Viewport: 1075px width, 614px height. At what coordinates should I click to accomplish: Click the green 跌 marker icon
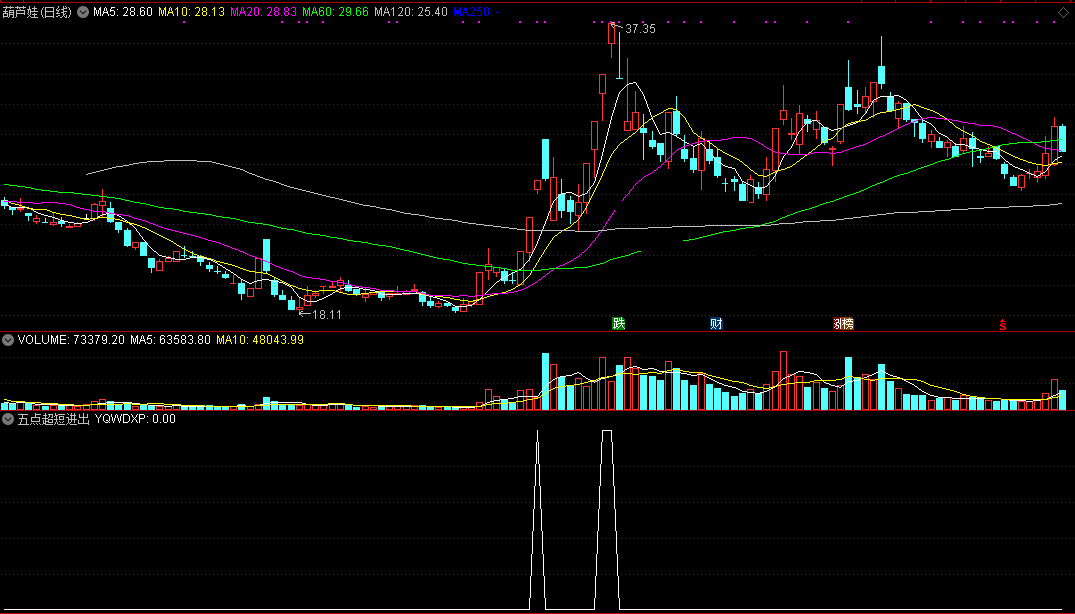point(618,323)
